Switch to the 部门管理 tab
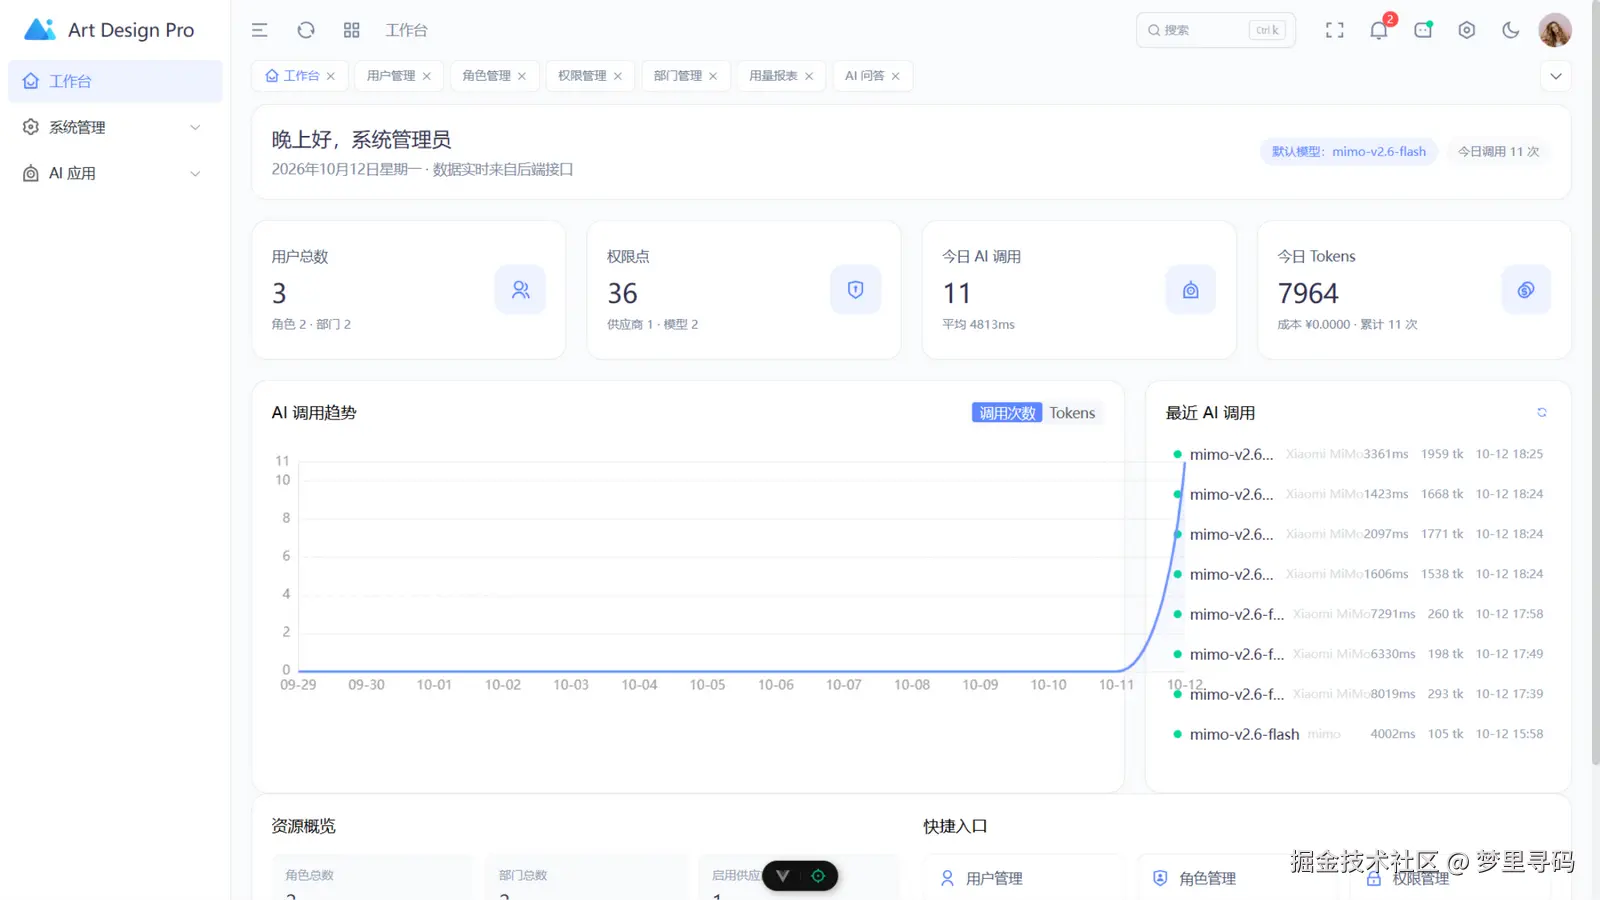The height and width of the screenshot is (900, 1600). pyautogui.click(x=678, y=76)
